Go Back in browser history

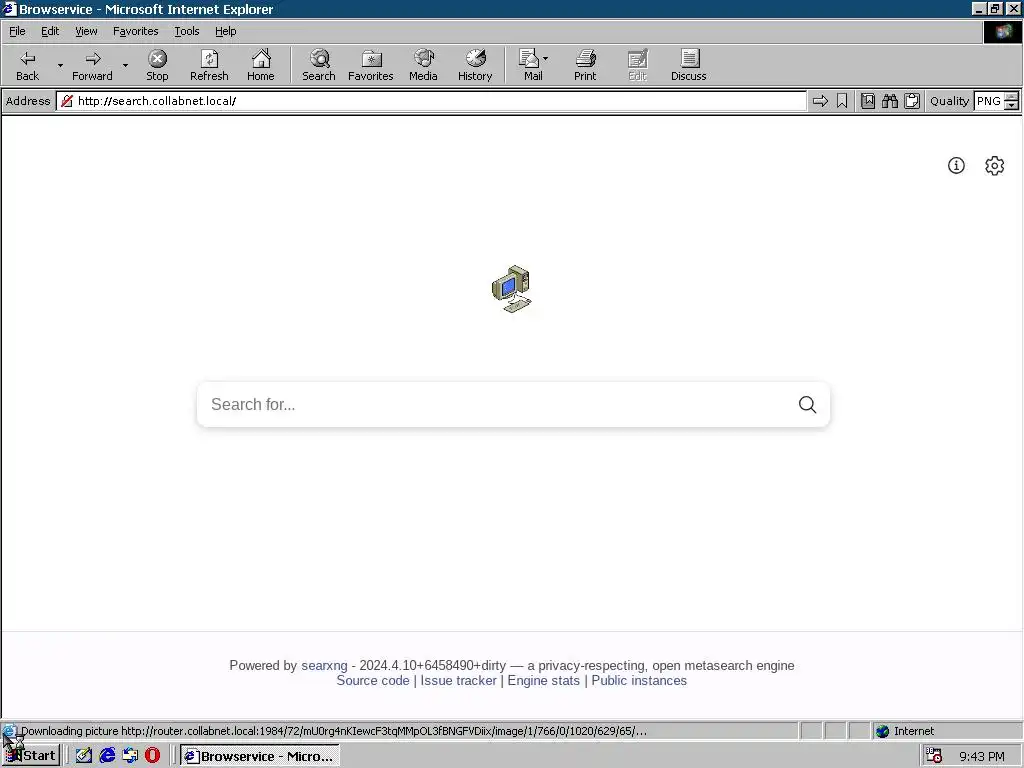tap(27, 65)
